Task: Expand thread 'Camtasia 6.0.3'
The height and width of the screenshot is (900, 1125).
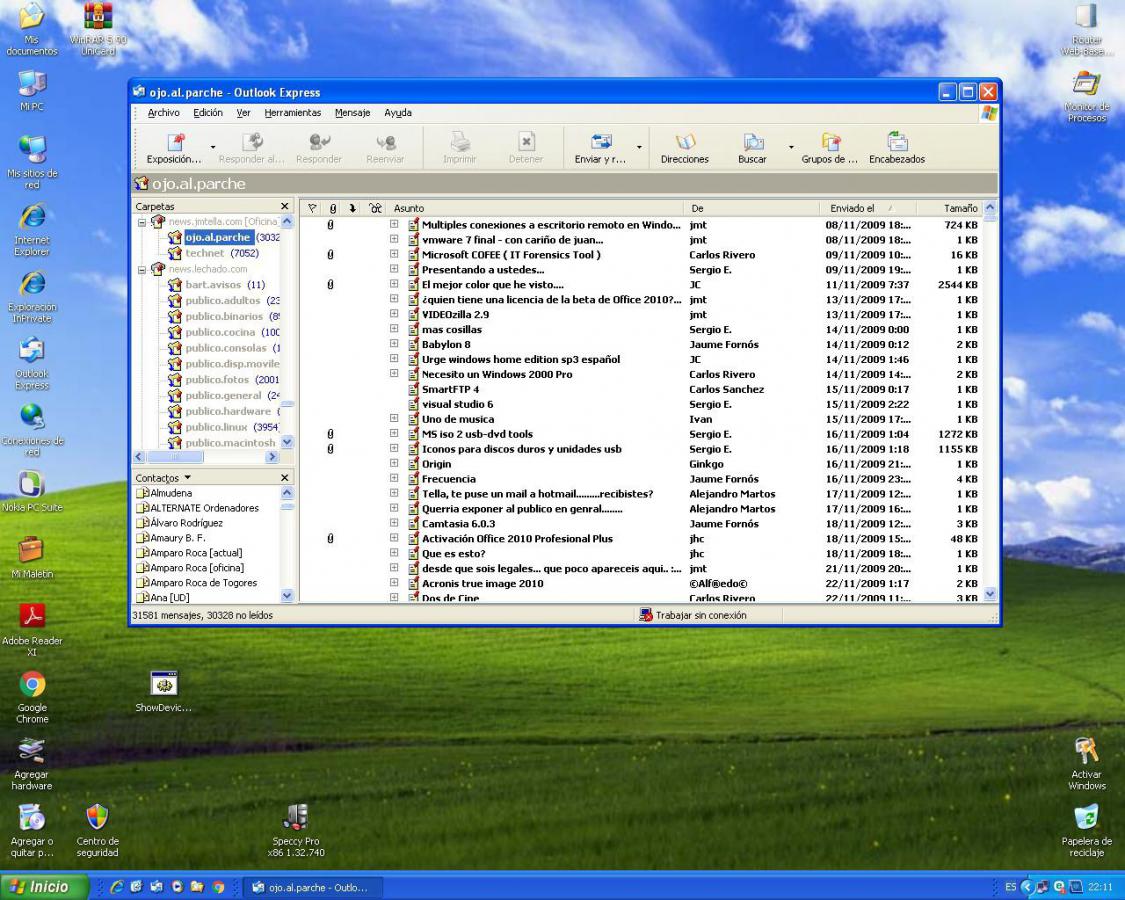Action: pyautogui.click(x=394, y=523)
